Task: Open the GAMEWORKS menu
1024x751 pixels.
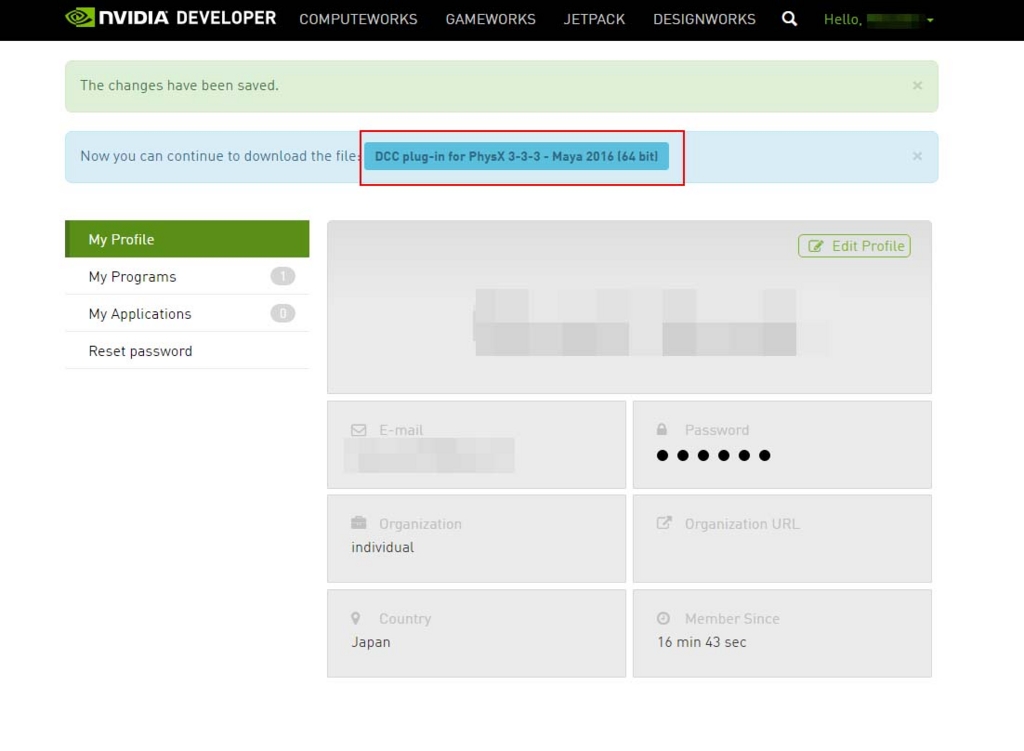Action: click(x=490, y=20)
